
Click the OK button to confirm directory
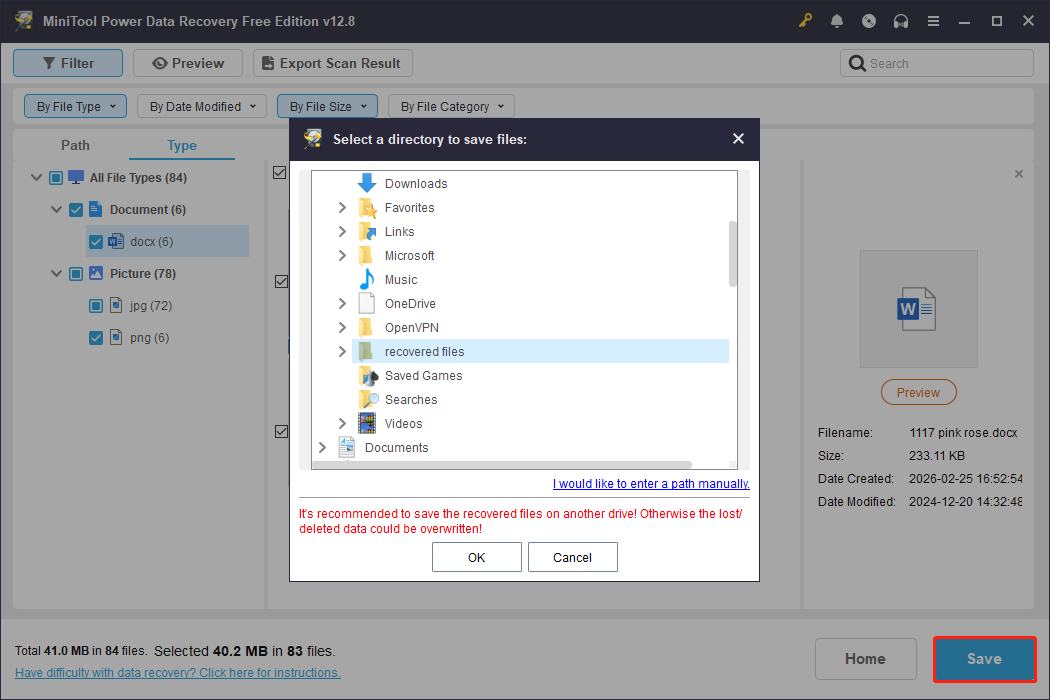coord(477,557)
